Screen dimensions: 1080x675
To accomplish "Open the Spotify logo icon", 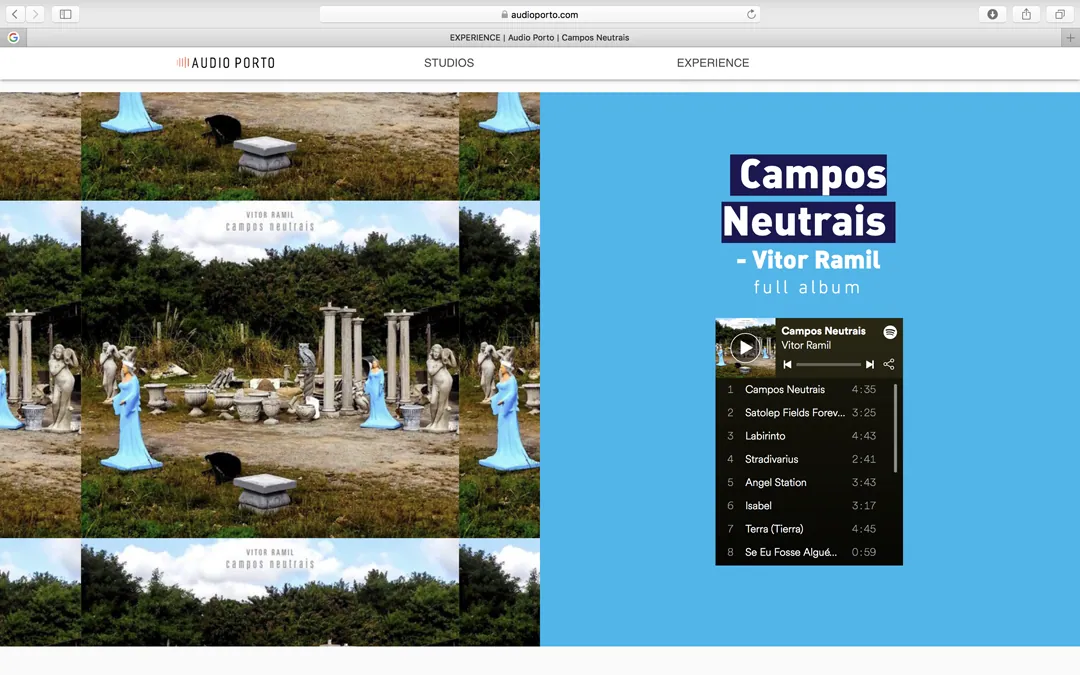I will click(x=890, y=332).
